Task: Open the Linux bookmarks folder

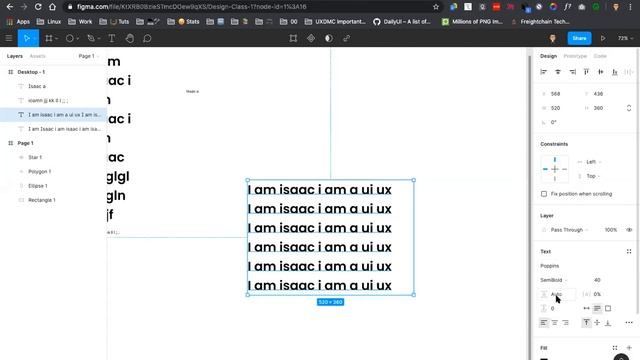Action: pos(49,22)
